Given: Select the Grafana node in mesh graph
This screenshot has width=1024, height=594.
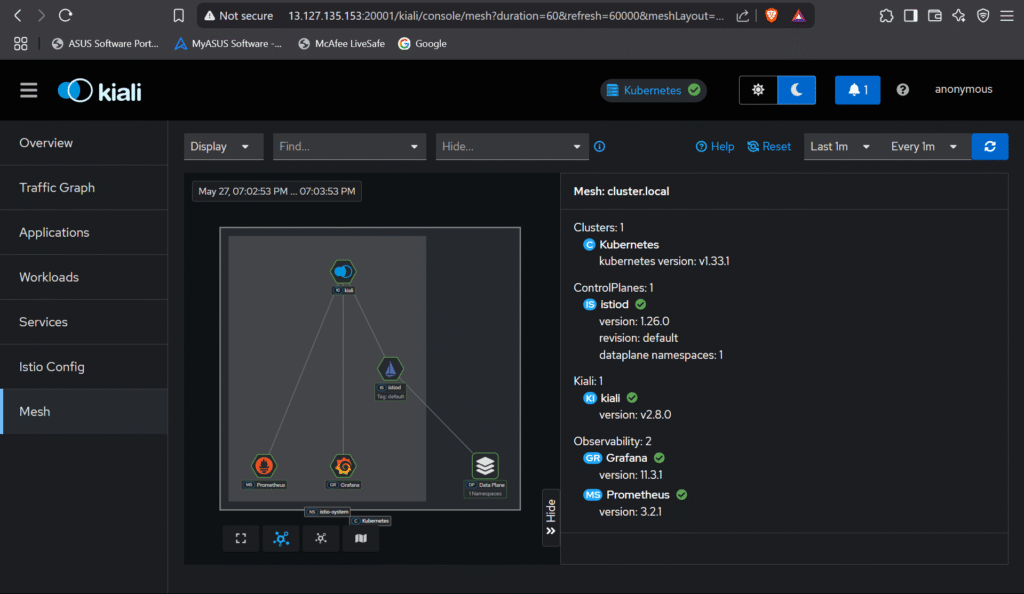Looking at the screenshot, I should click(x=343, y=466).
